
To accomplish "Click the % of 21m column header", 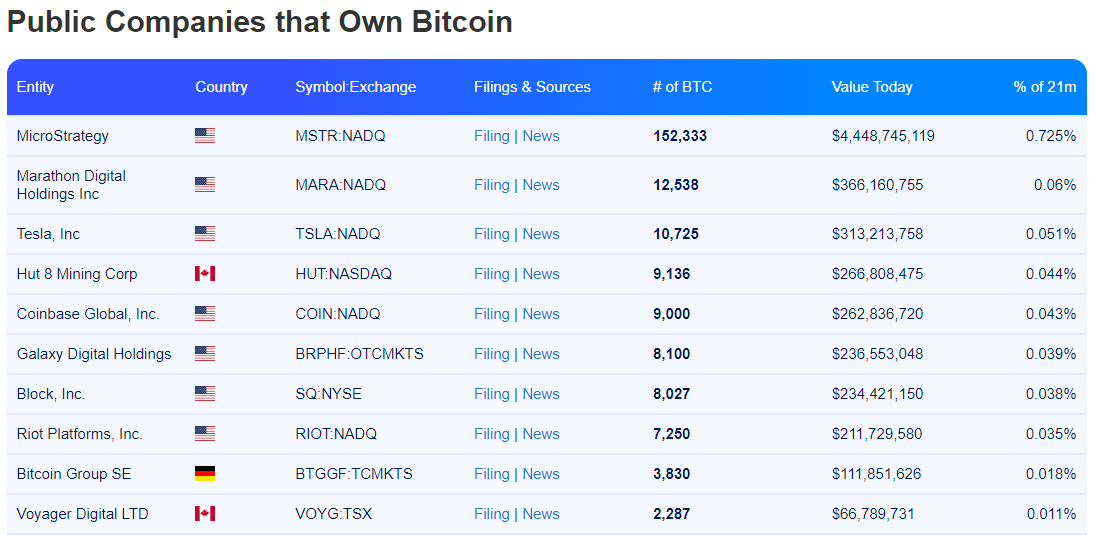I will (x=1045, y=87).
